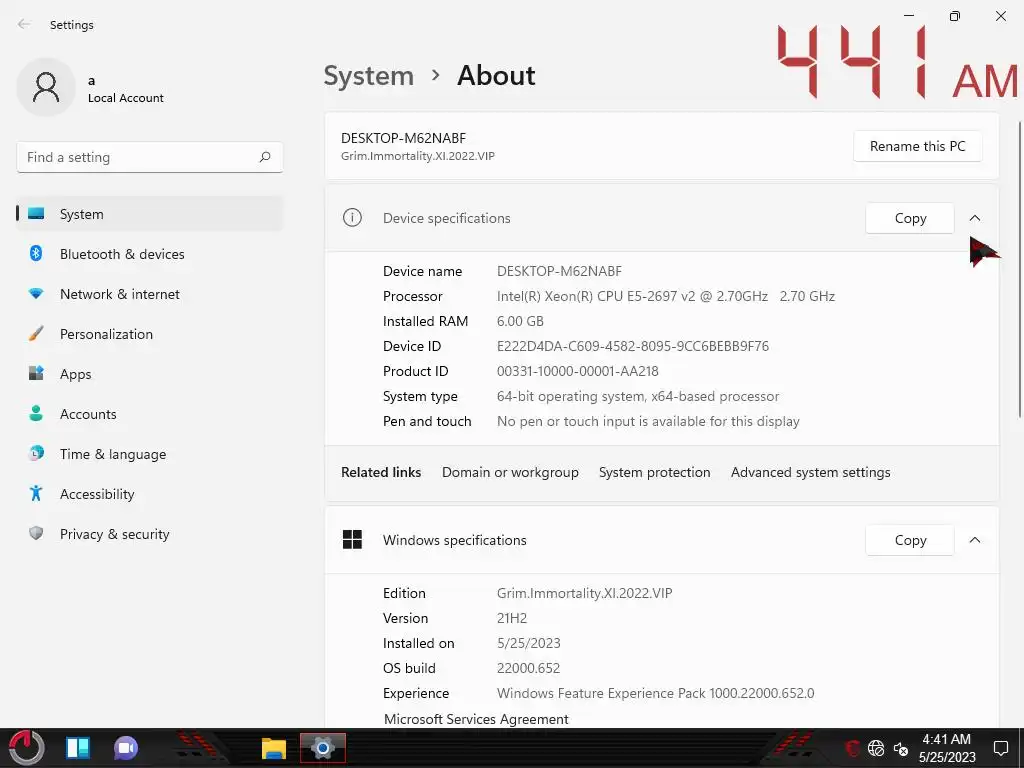Open Advanced system settings link

pyautogui.click(x=810, y=472)
